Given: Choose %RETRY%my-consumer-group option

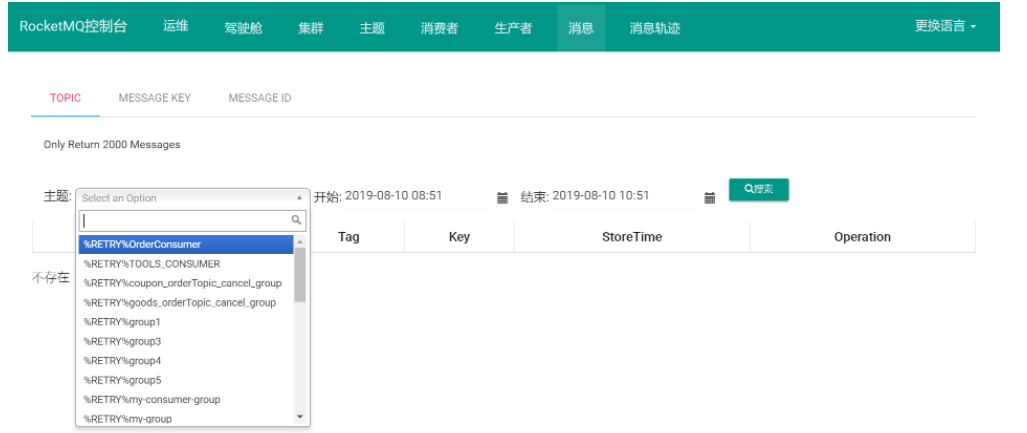Looking at the screenshot, I should coord(186,399).
